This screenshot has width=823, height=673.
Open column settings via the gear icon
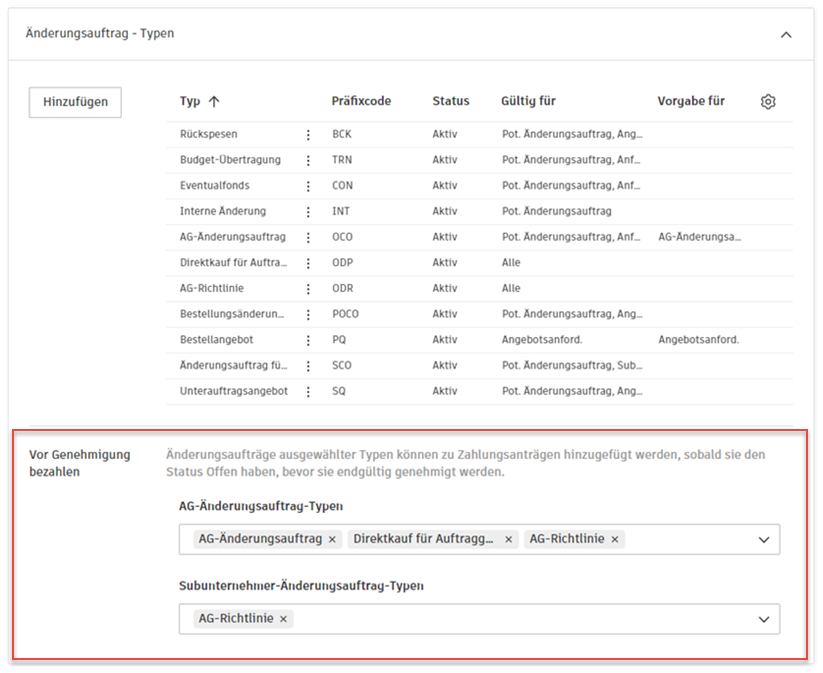coord(768,101)
